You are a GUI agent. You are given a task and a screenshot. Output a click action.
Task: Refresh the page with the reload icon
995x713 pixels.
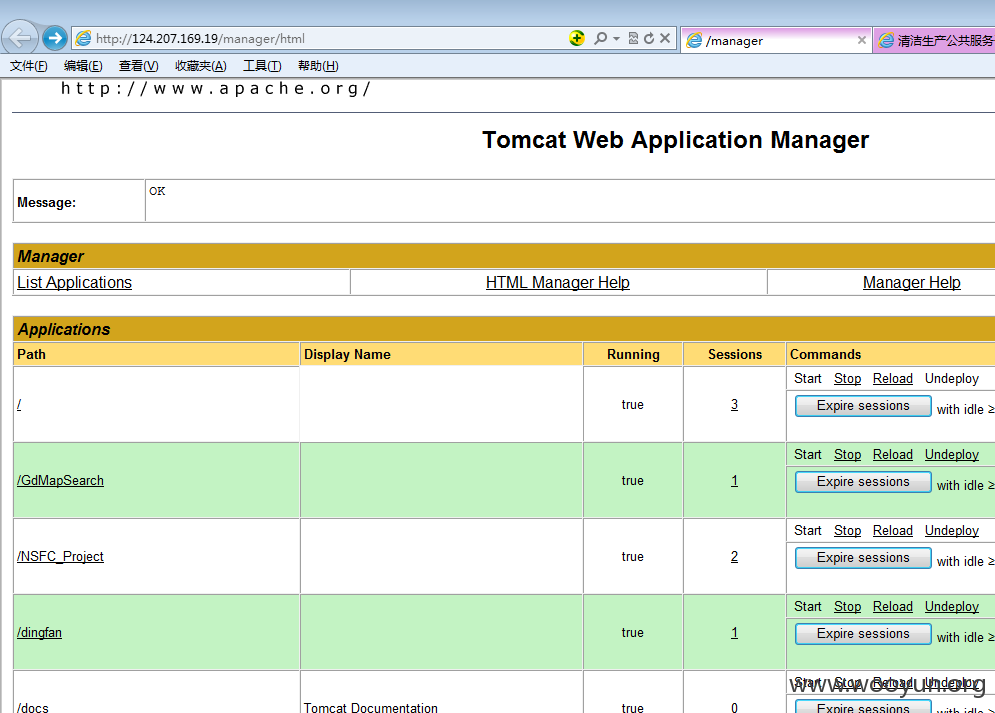[x=649, y=39]
